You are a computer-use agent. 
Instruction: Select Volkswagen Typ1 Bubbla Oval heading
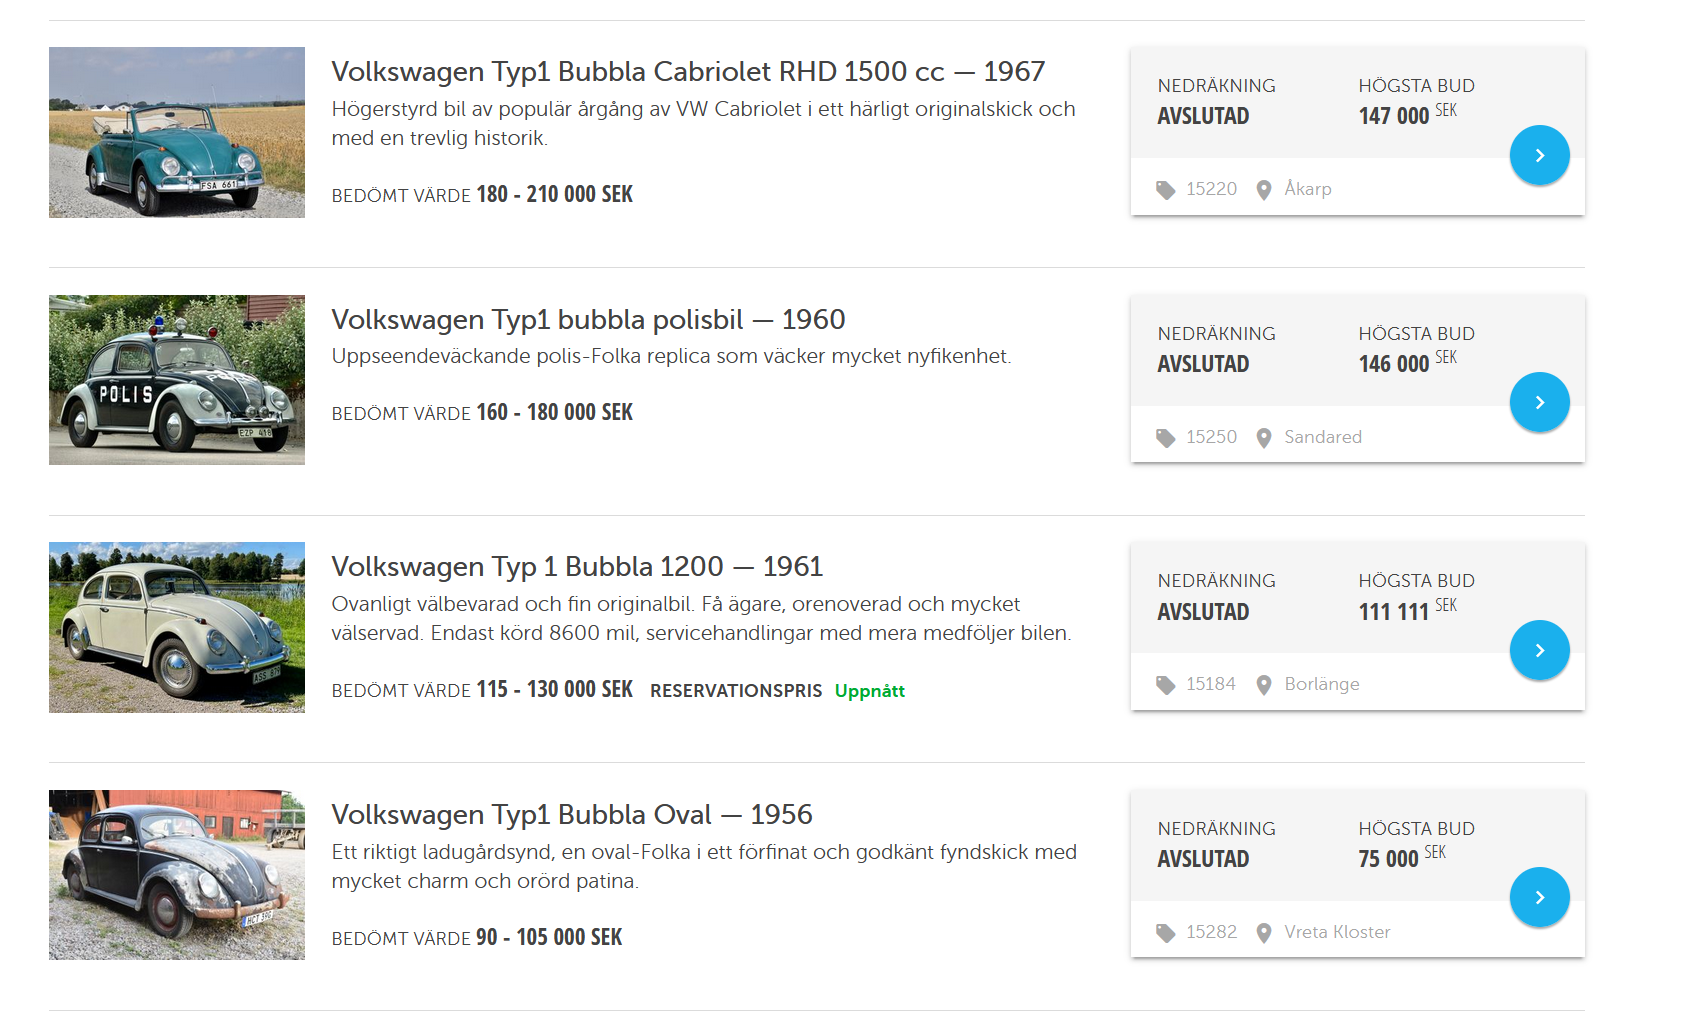click(572, 815)
